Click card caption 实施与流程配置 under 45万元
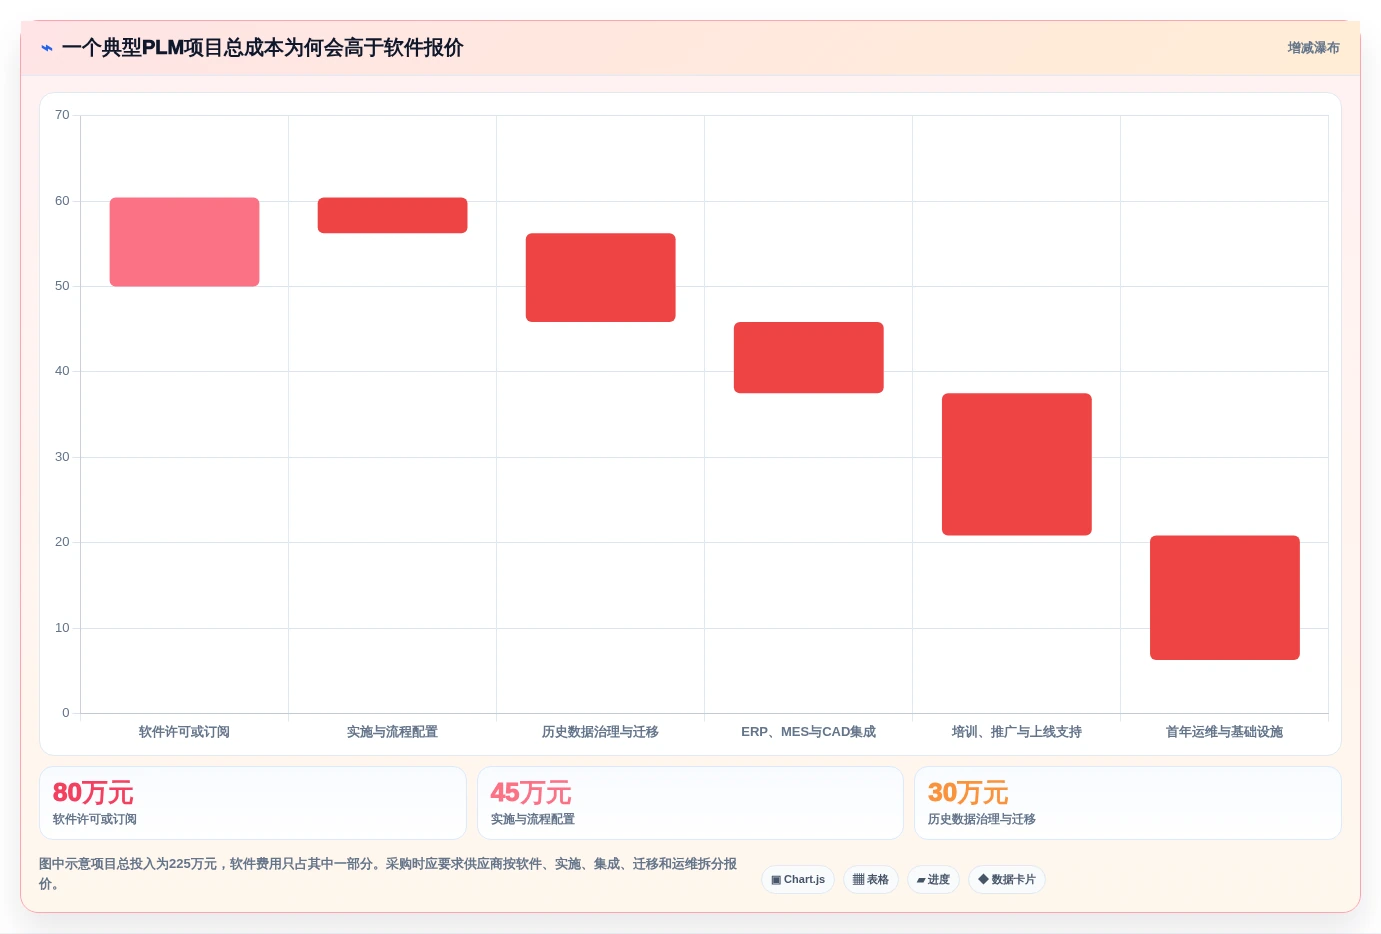Viewport: 1381px width, 934px height. click(533, 819)
